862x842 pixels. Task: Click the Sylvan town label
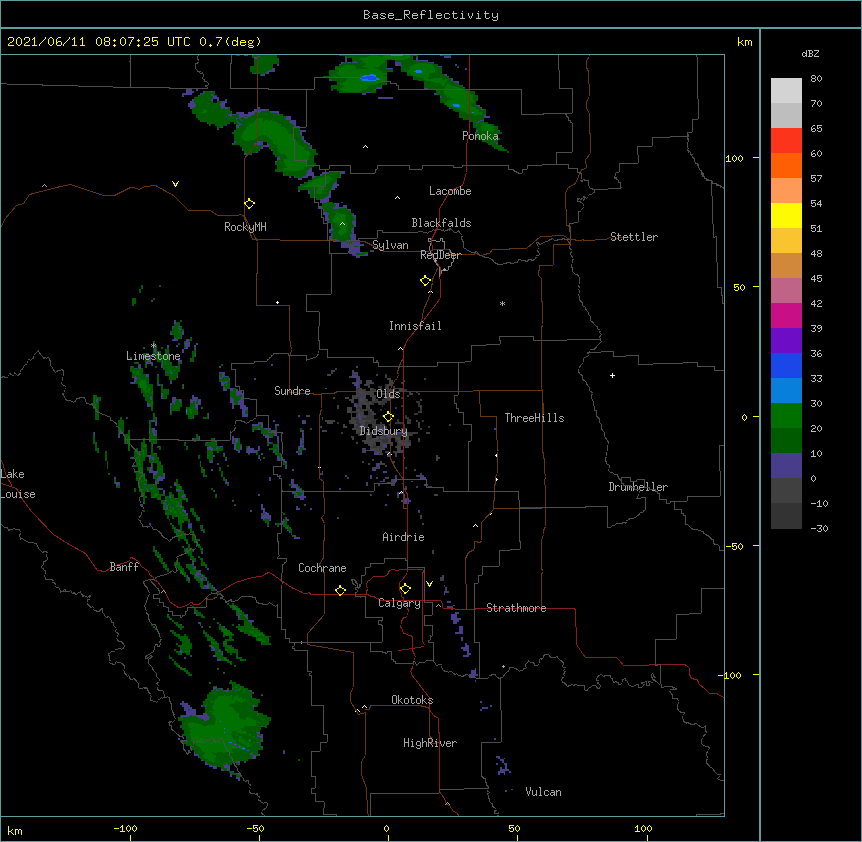click(x=390, y=245)
